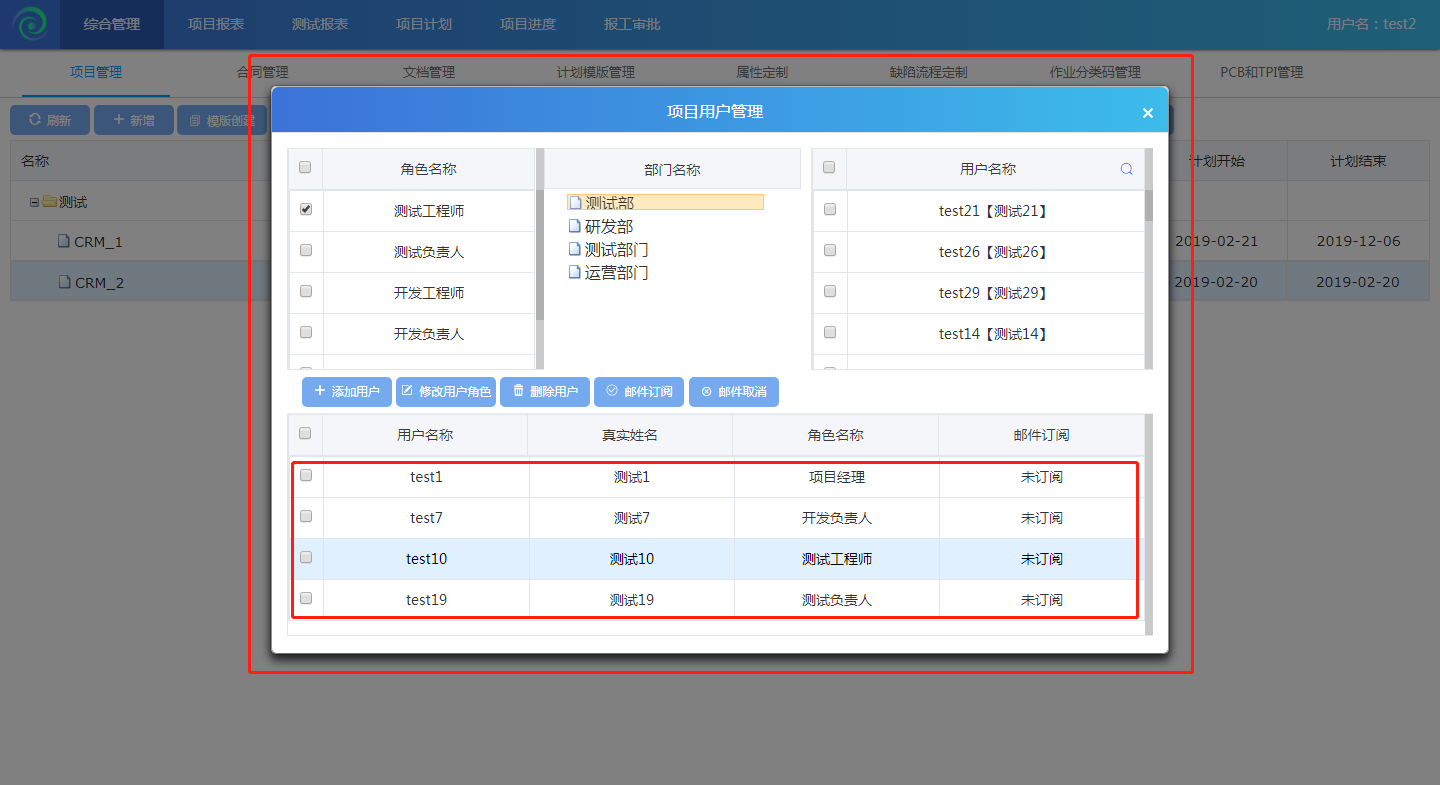Switch to the PCB和TPI管理 tab
Screen dimensions: 1440x785
pos(1261,72)
